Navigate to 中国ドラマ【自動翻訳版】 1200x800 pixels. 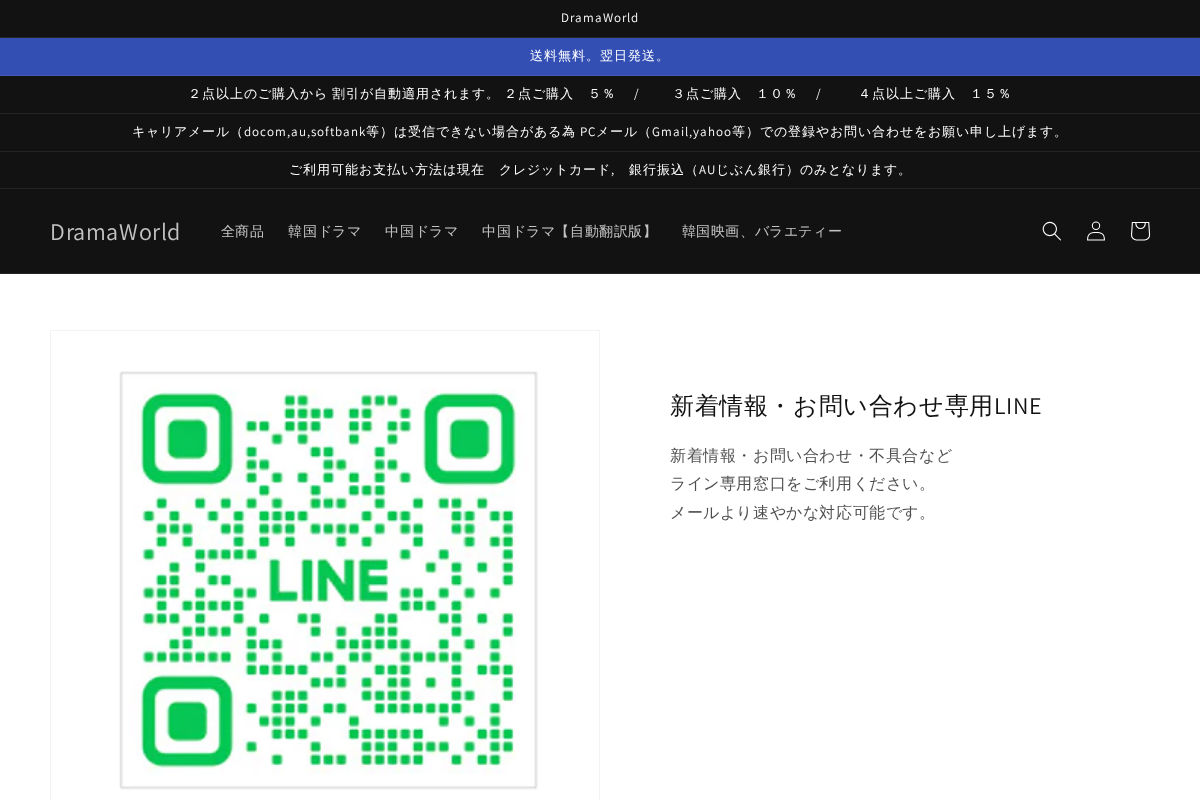coord(569,231)
